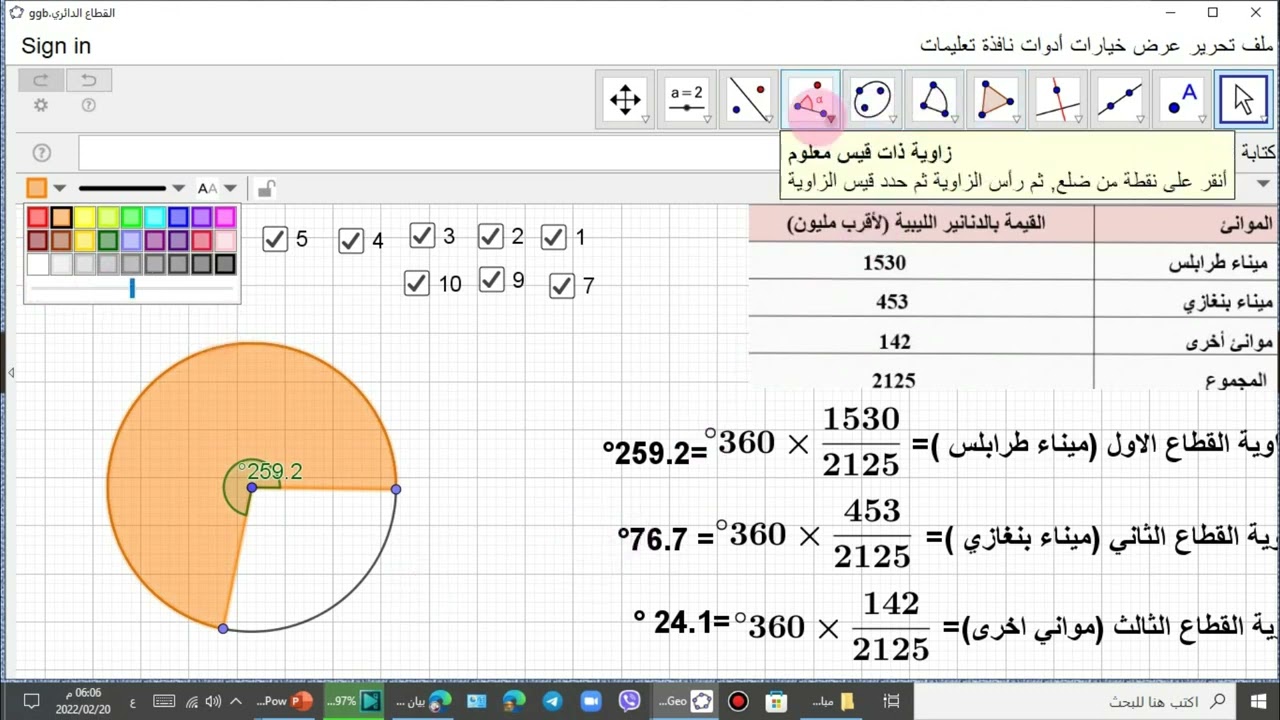Uncheck checkbox labeled 7
The width and height of the screenshot is (1280, 720).
pos(562,286)
